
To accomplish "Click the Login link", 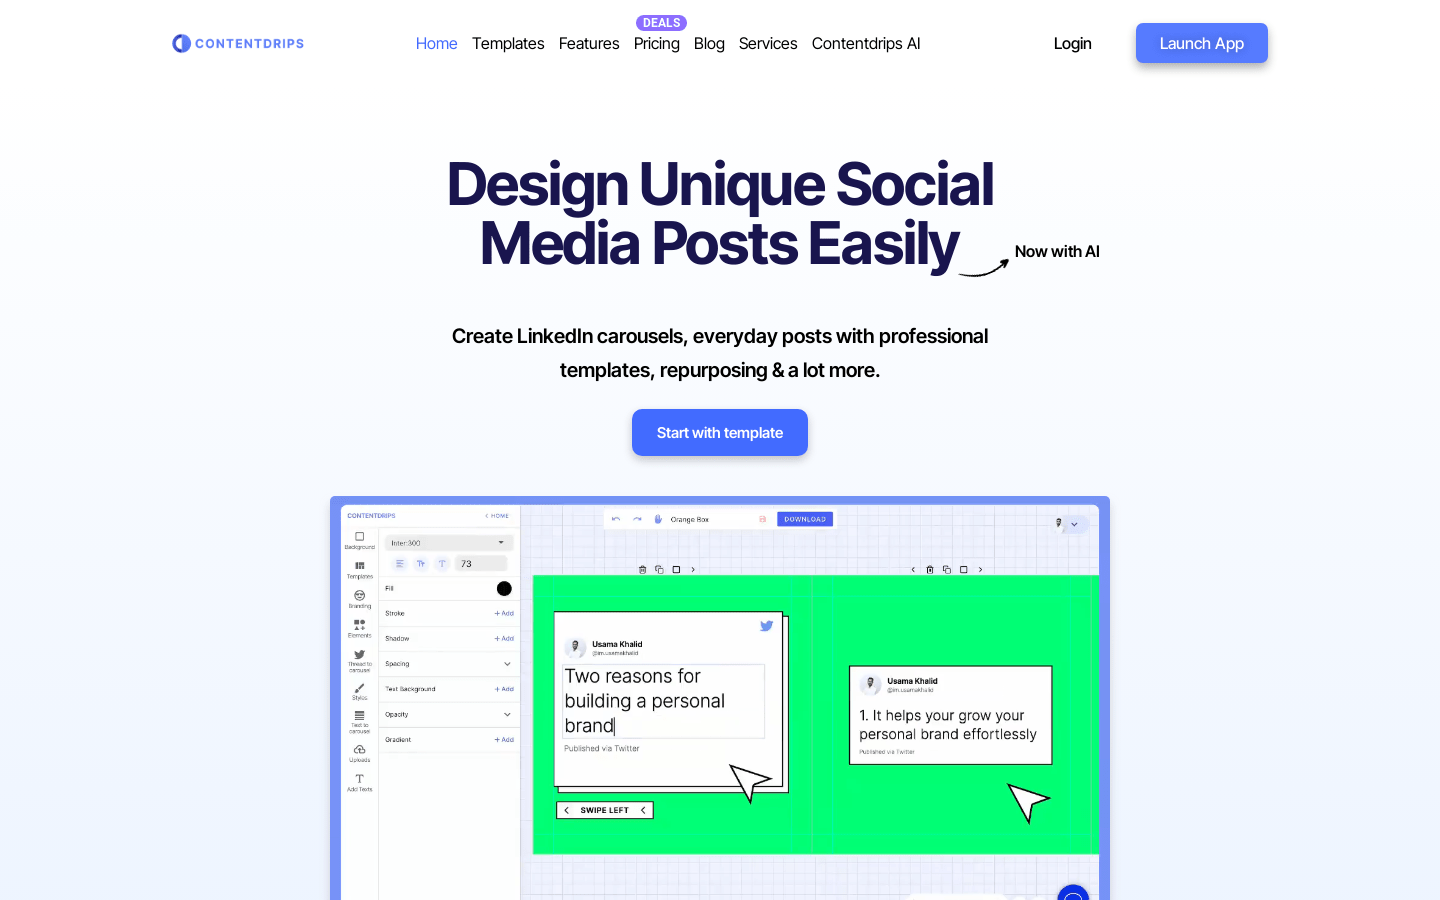I will [1072, 43].
